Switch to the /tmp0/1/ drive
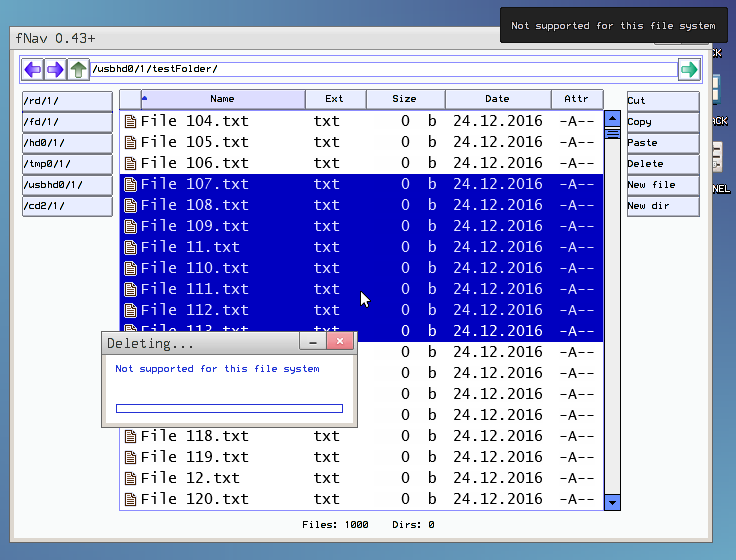 tap(67, 164)
